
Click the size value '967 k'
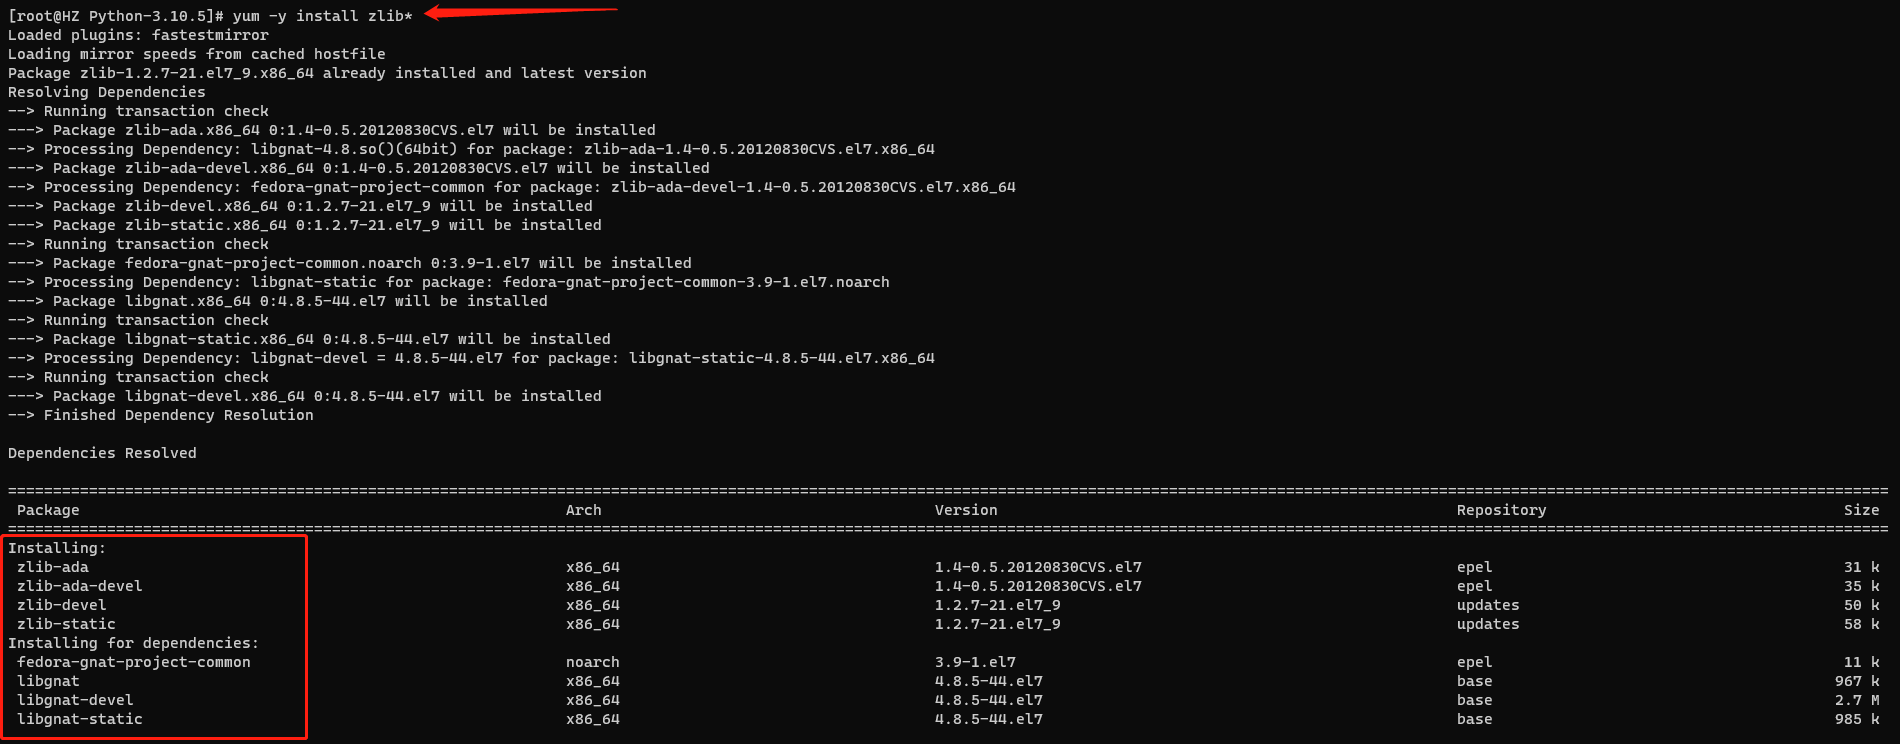point(1857,681)
